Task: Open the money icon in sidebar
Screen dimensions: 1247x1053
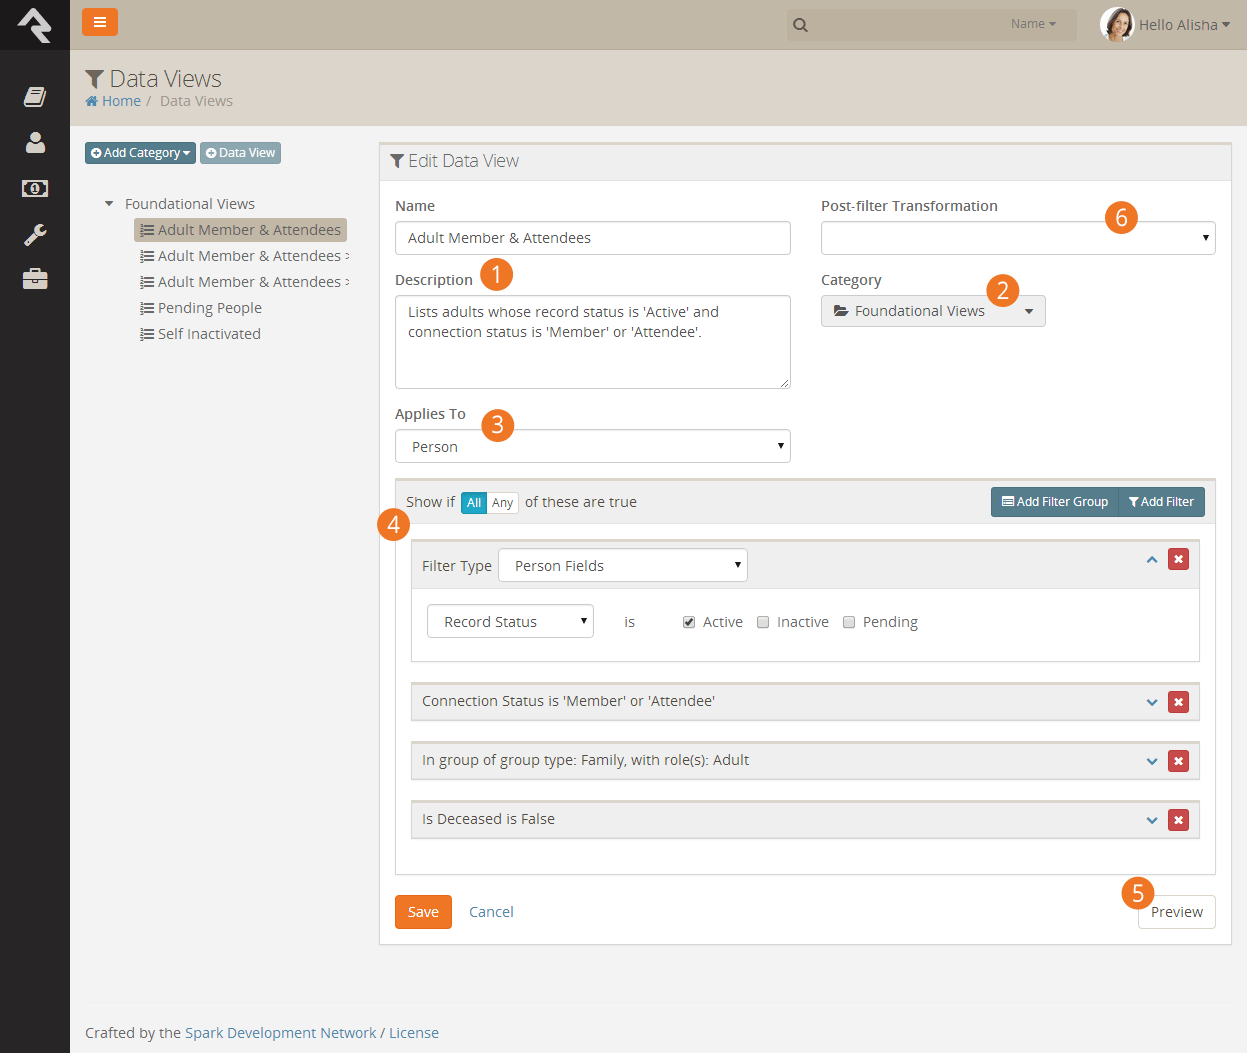Action: [35, 188]
